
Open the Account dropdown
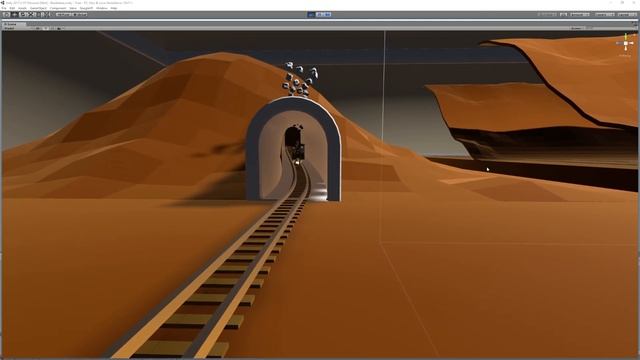tap(580, 15)
